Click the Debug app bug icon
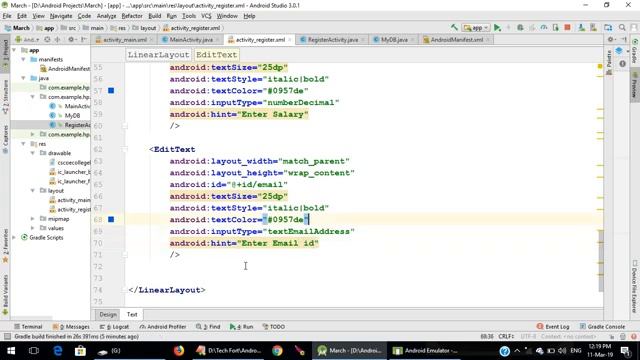Image resolution: width=640 pixels, height=360 pixels. (520, 27)
